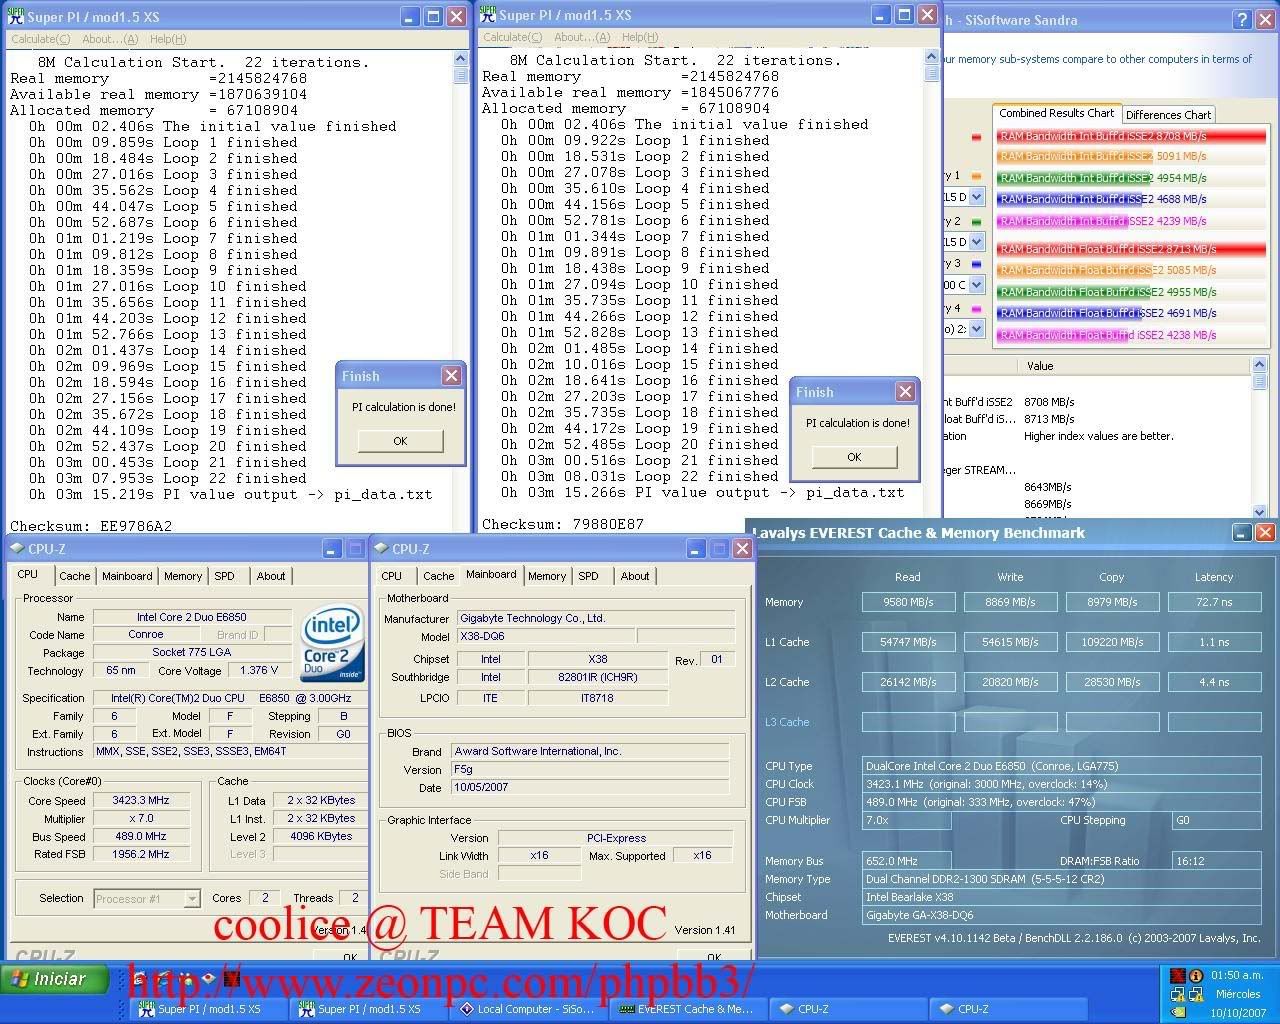Image resolution: width=1280 pixels, height=1024 pixels.
Task: Click the green marker beside reference 2
Action: pyautogui.click(x=976, y=221)
